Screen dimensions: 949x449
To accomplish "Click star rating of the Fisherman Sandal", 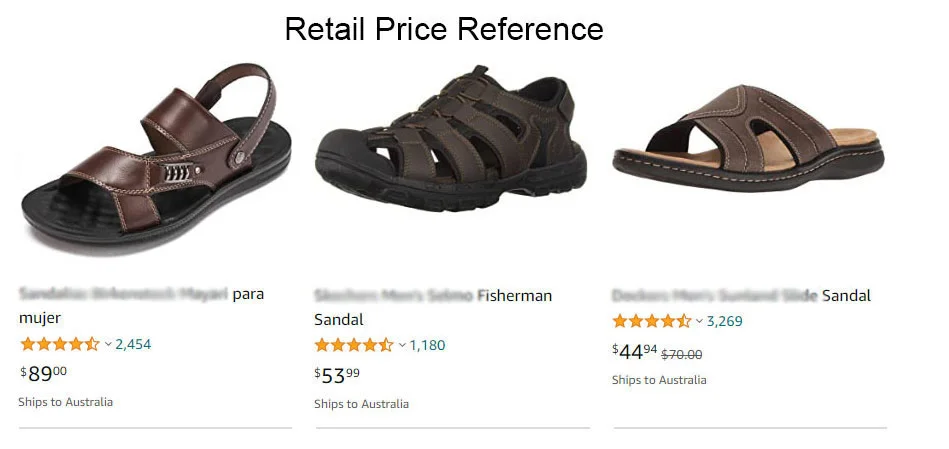I will (354, 345).
